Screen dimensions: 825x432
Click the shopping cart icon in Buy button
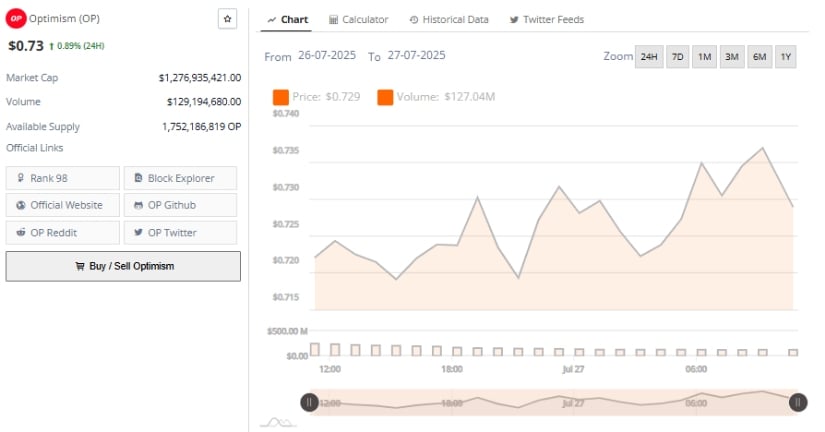[x=79, y=266]
